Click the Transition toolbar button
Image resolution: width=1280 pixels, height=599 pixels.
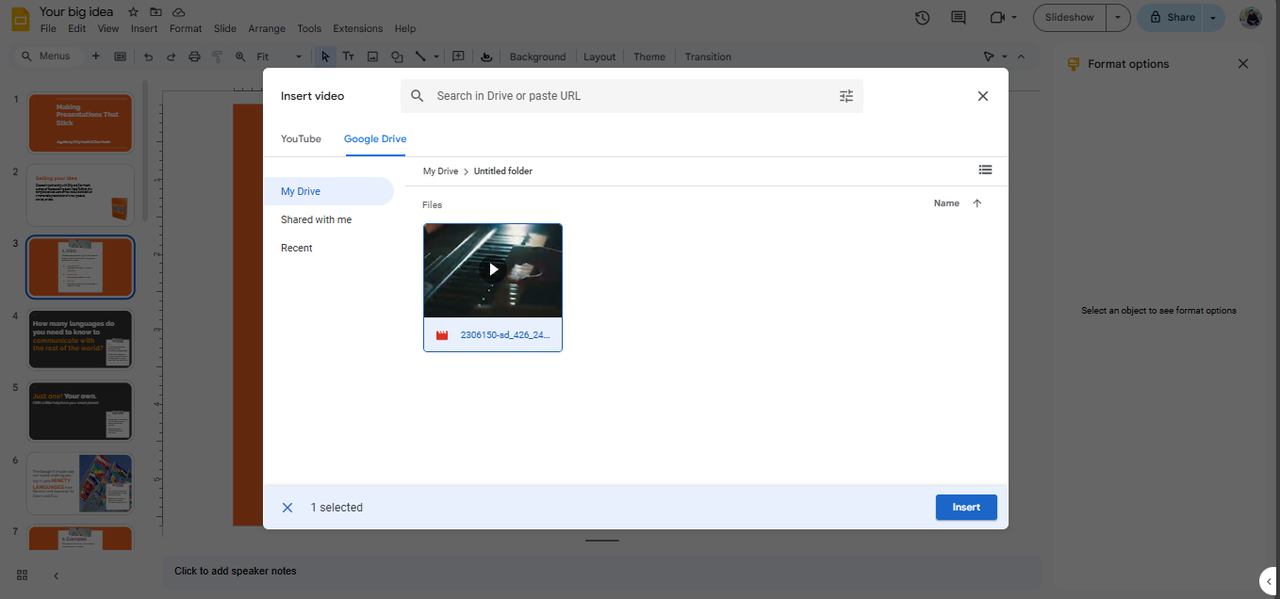click(x=708, y=57)
